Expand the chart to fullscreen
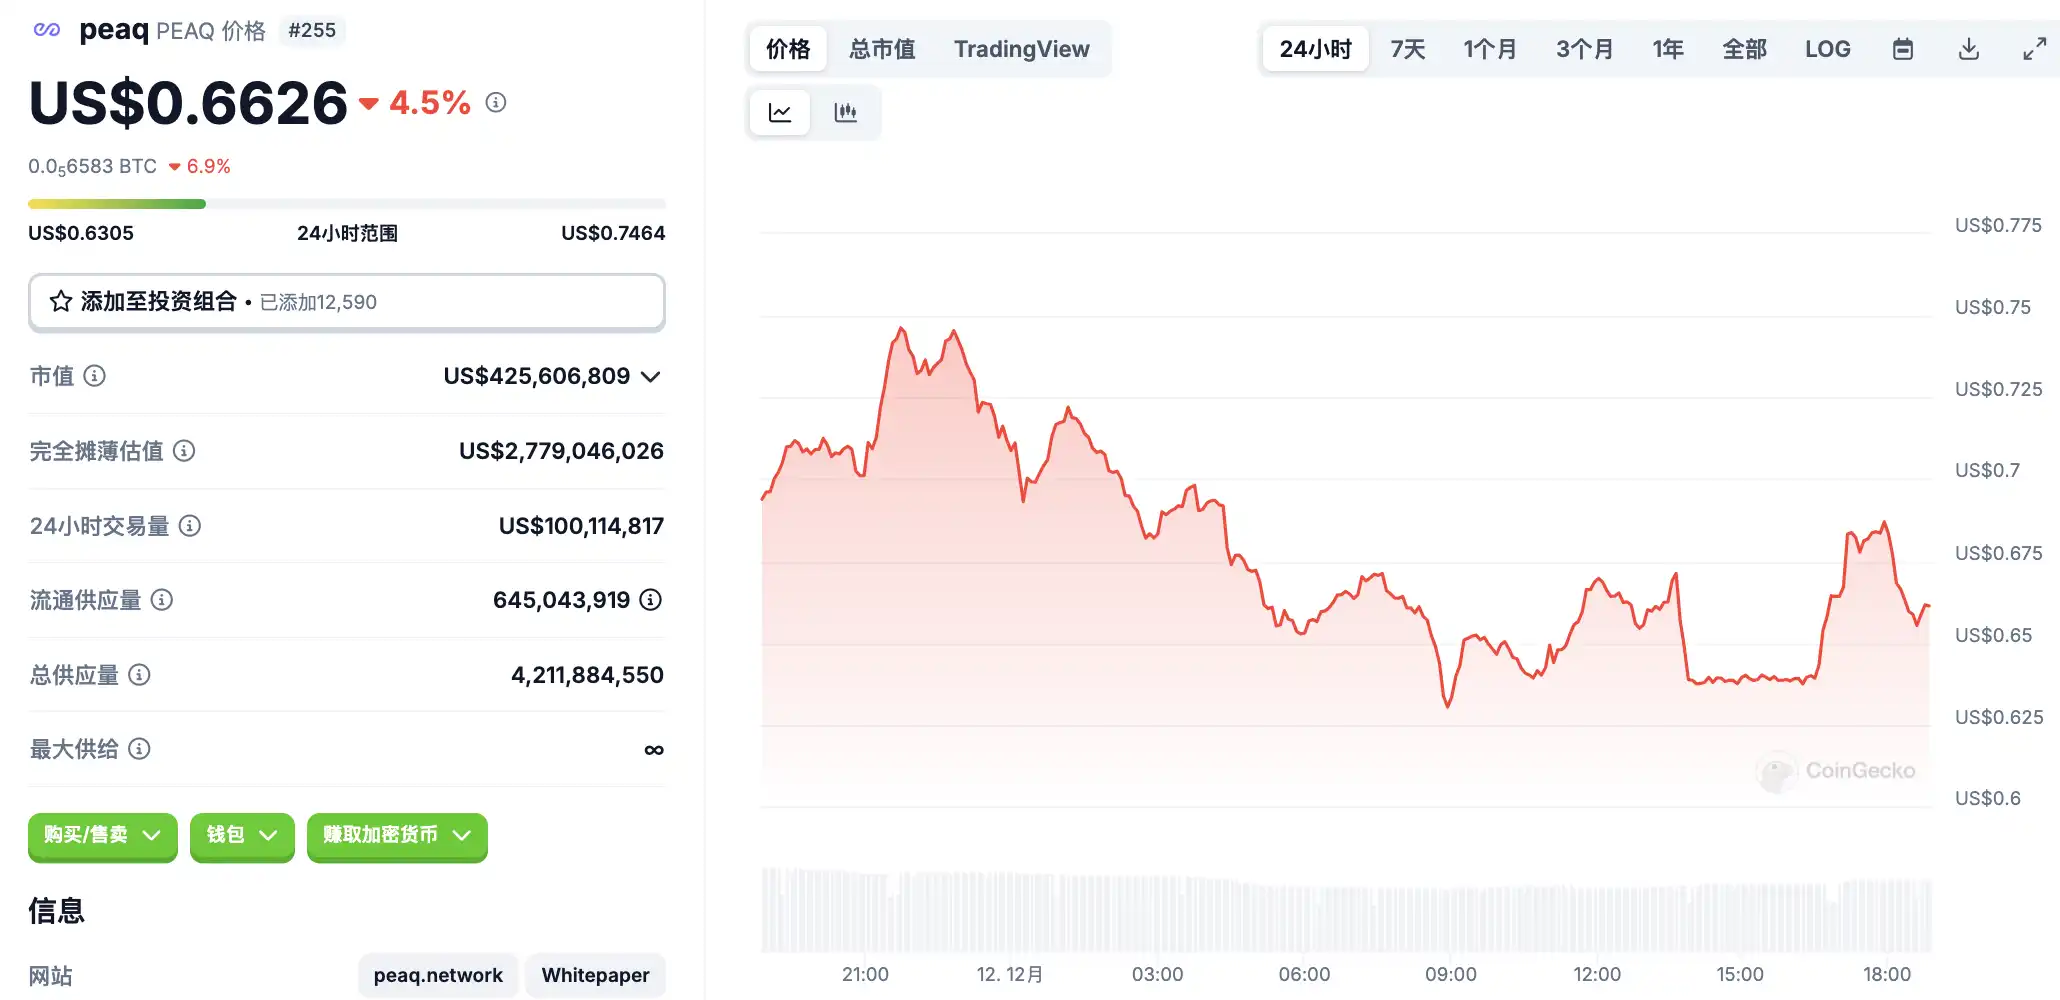 pos(2034,49)
